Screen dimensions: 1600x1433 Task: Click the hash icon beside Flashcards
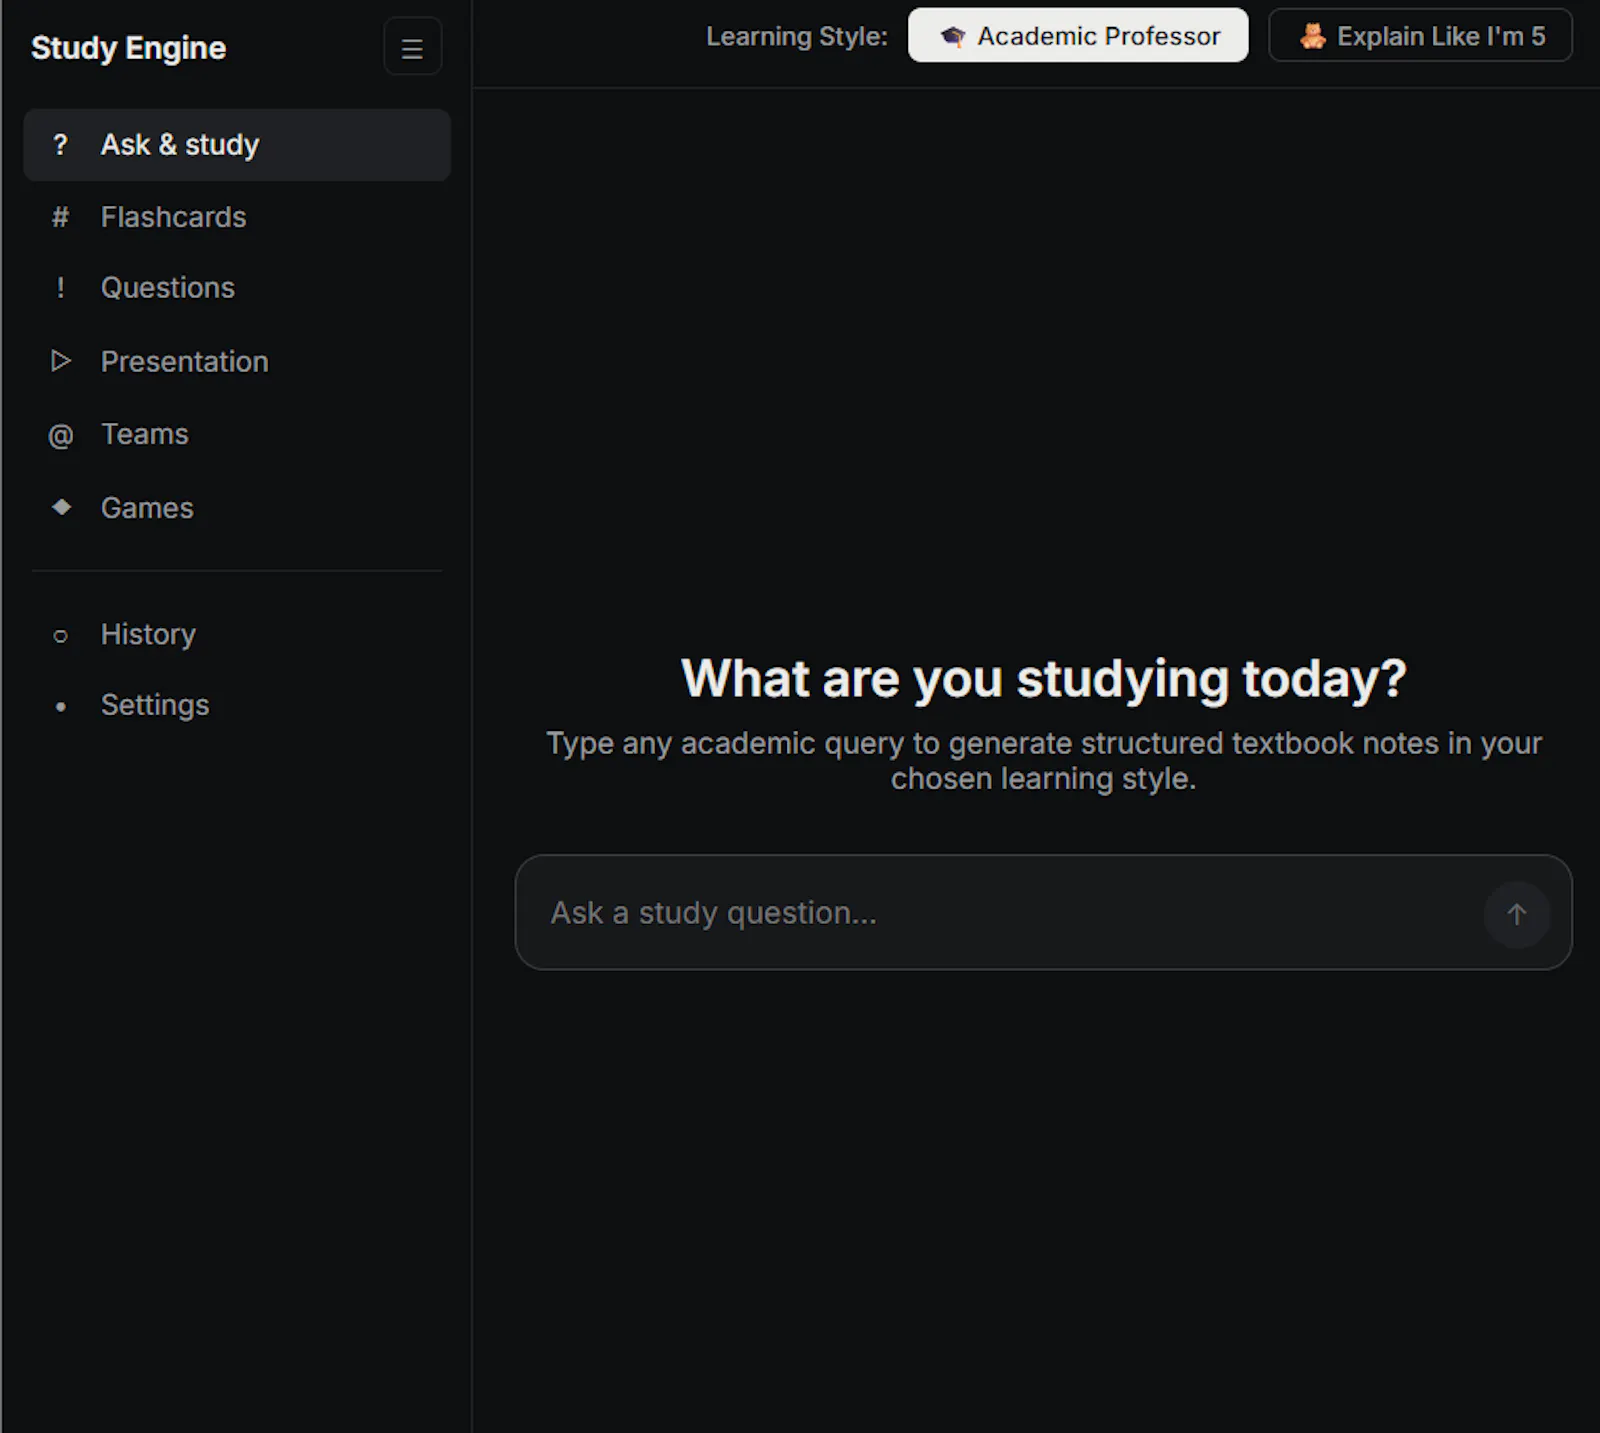tap(60, 217)
